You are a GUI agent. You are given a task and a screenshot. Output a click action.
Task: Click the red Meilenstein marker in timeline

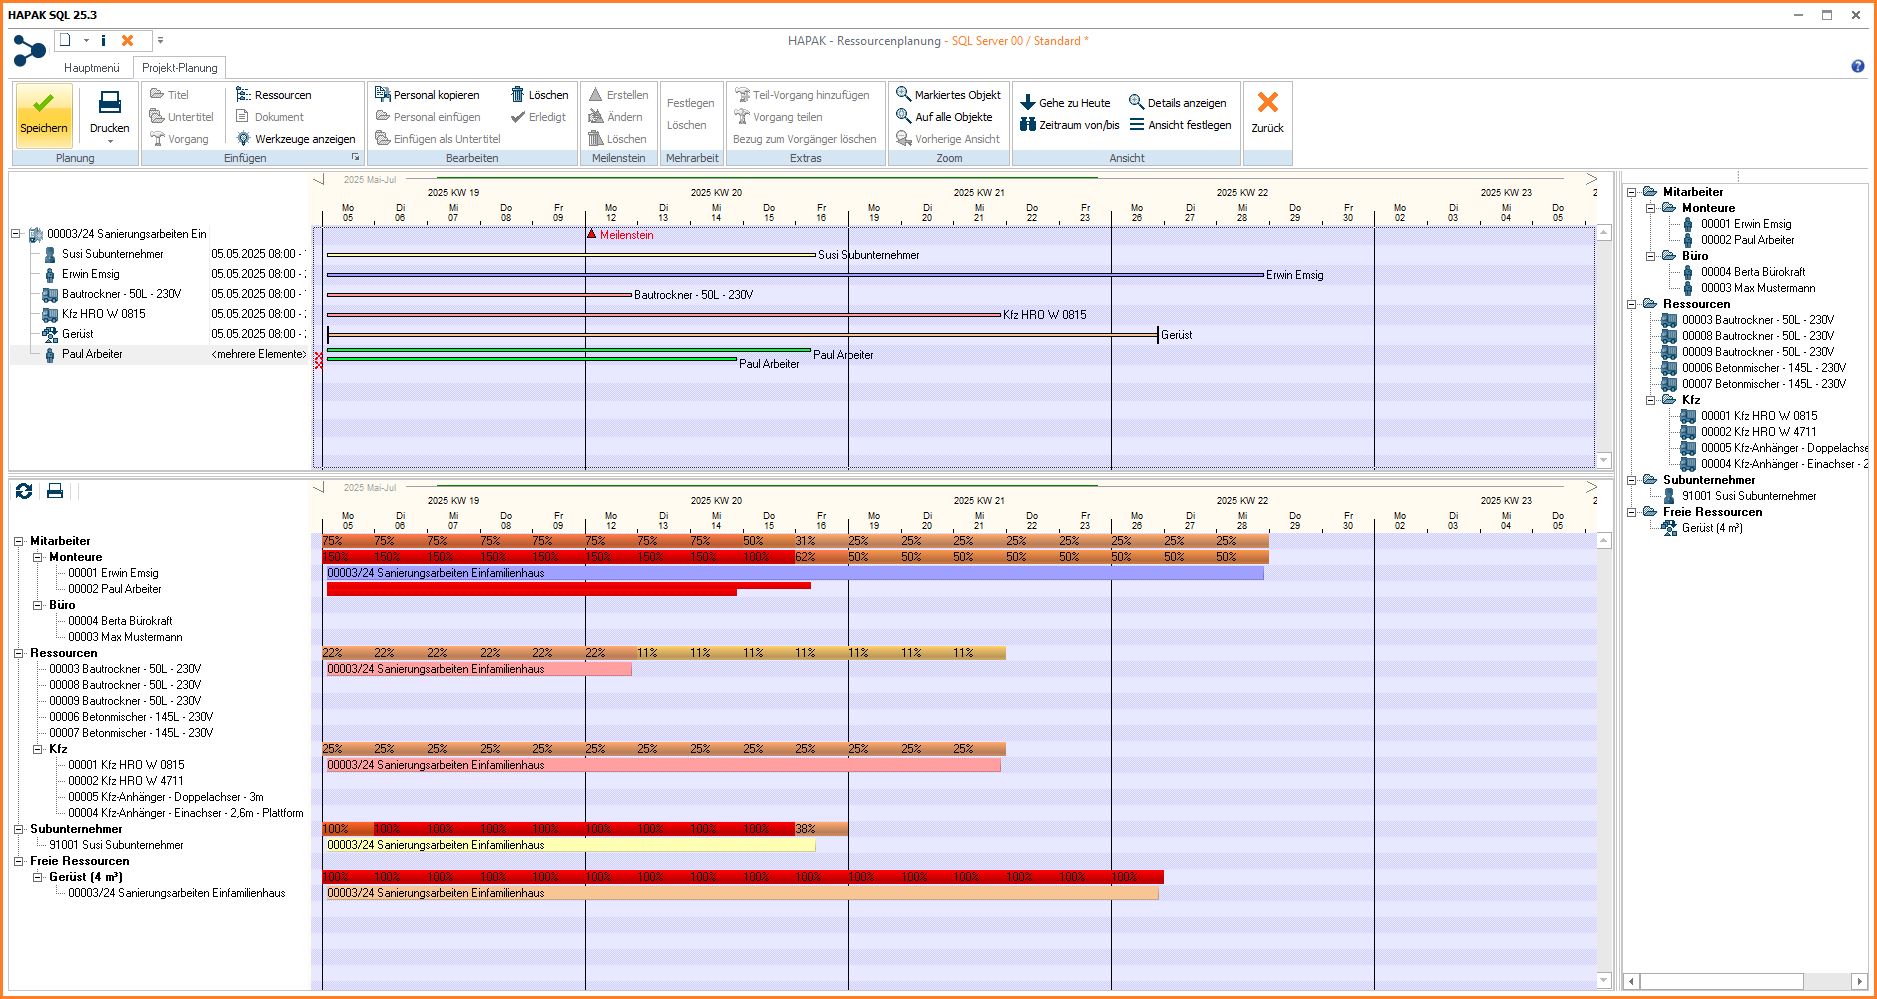tap(592, 234)
